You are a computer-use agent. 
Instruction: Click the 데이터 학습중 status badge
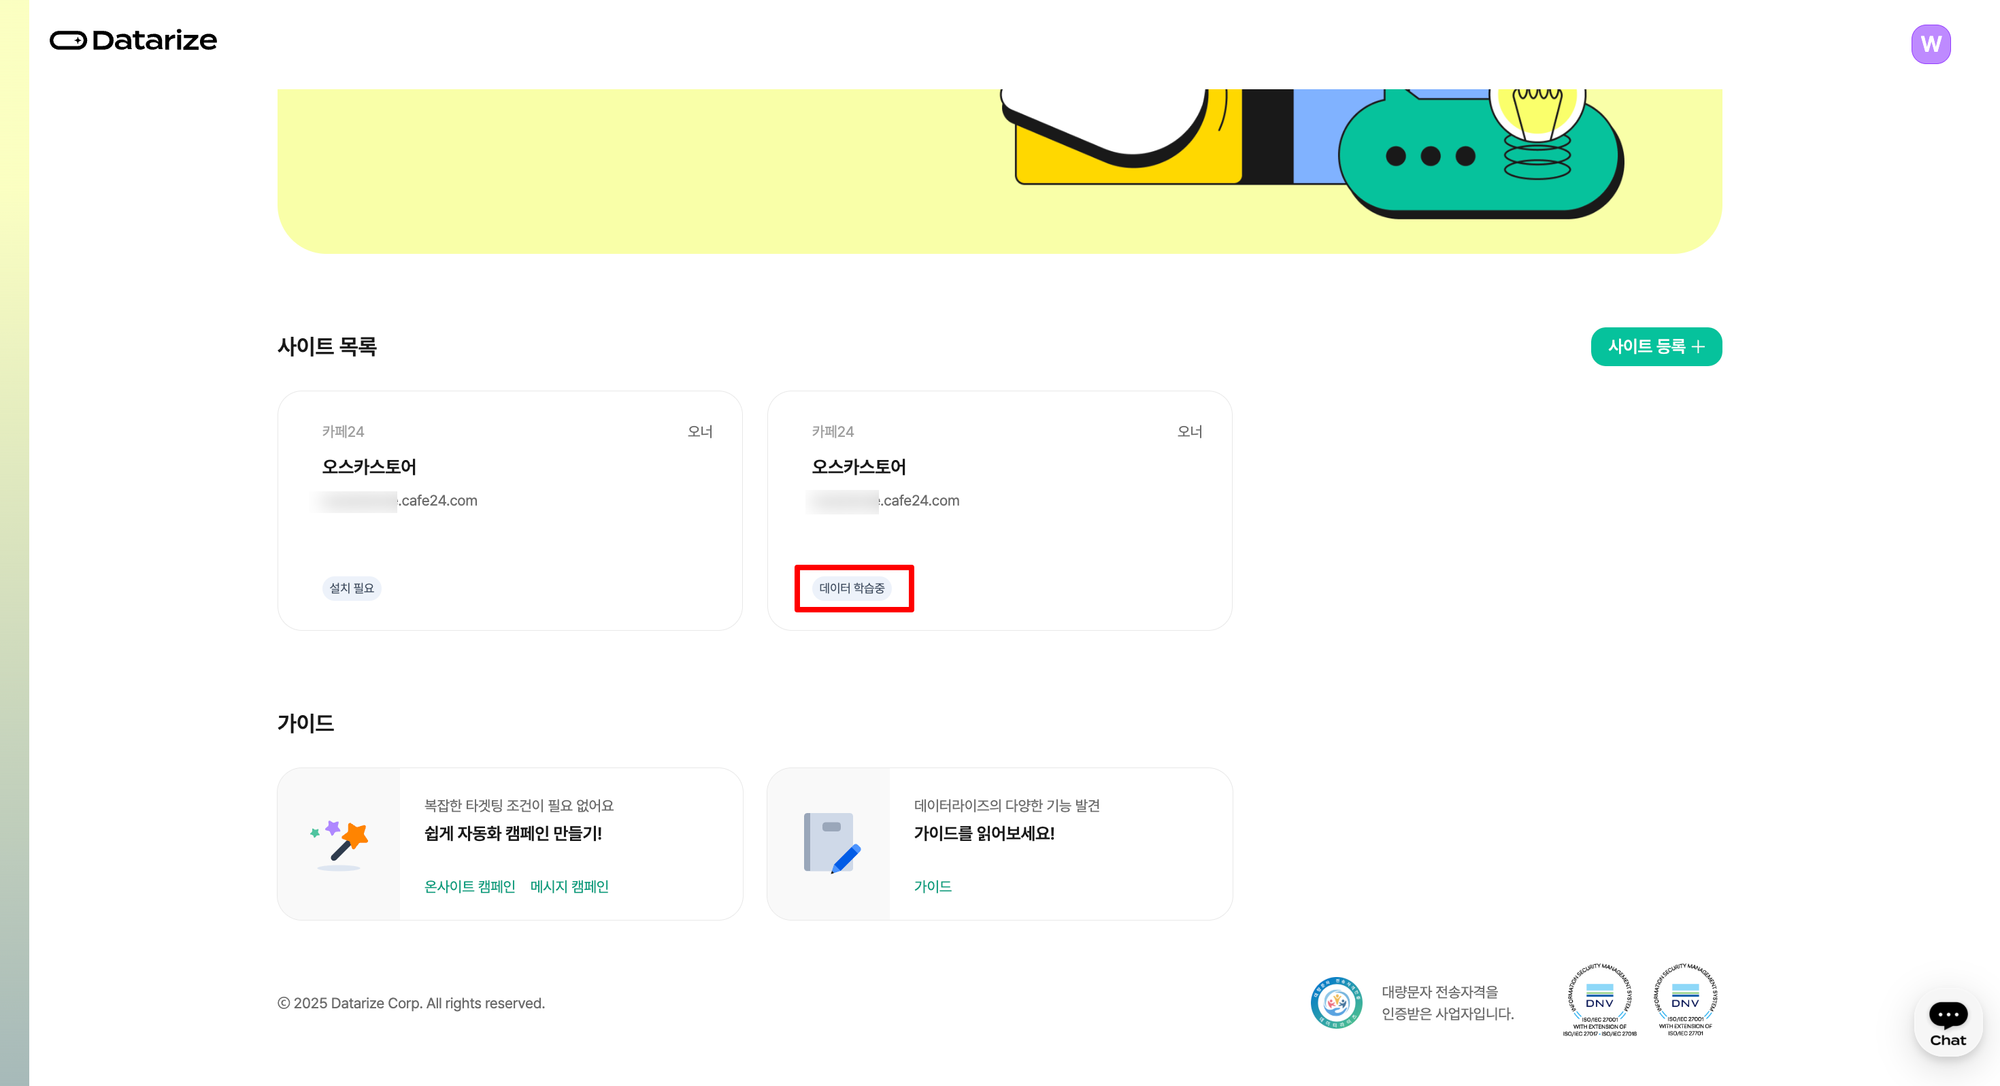point(852,588)
